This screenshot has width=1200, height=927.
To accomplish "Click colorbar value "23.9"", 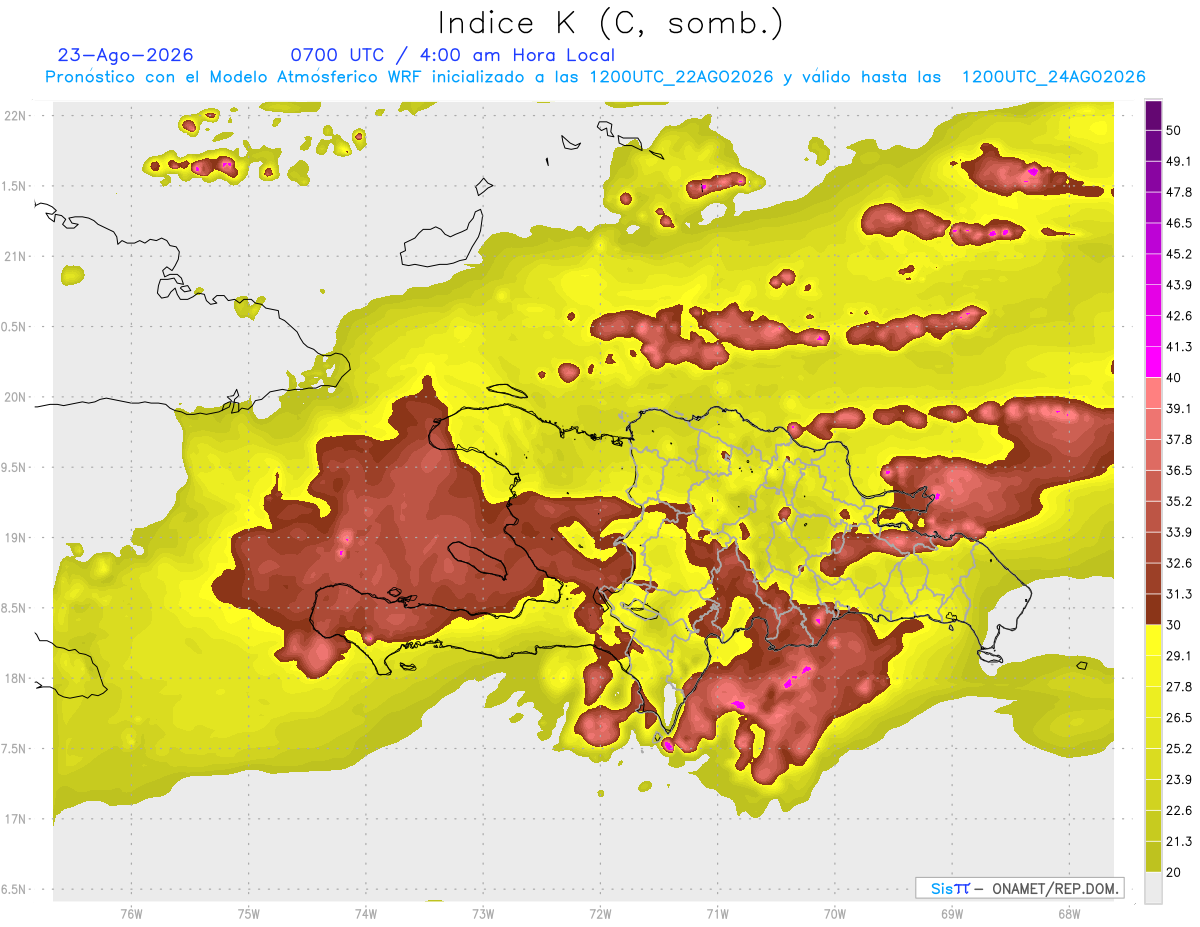I will point(1179,780).
